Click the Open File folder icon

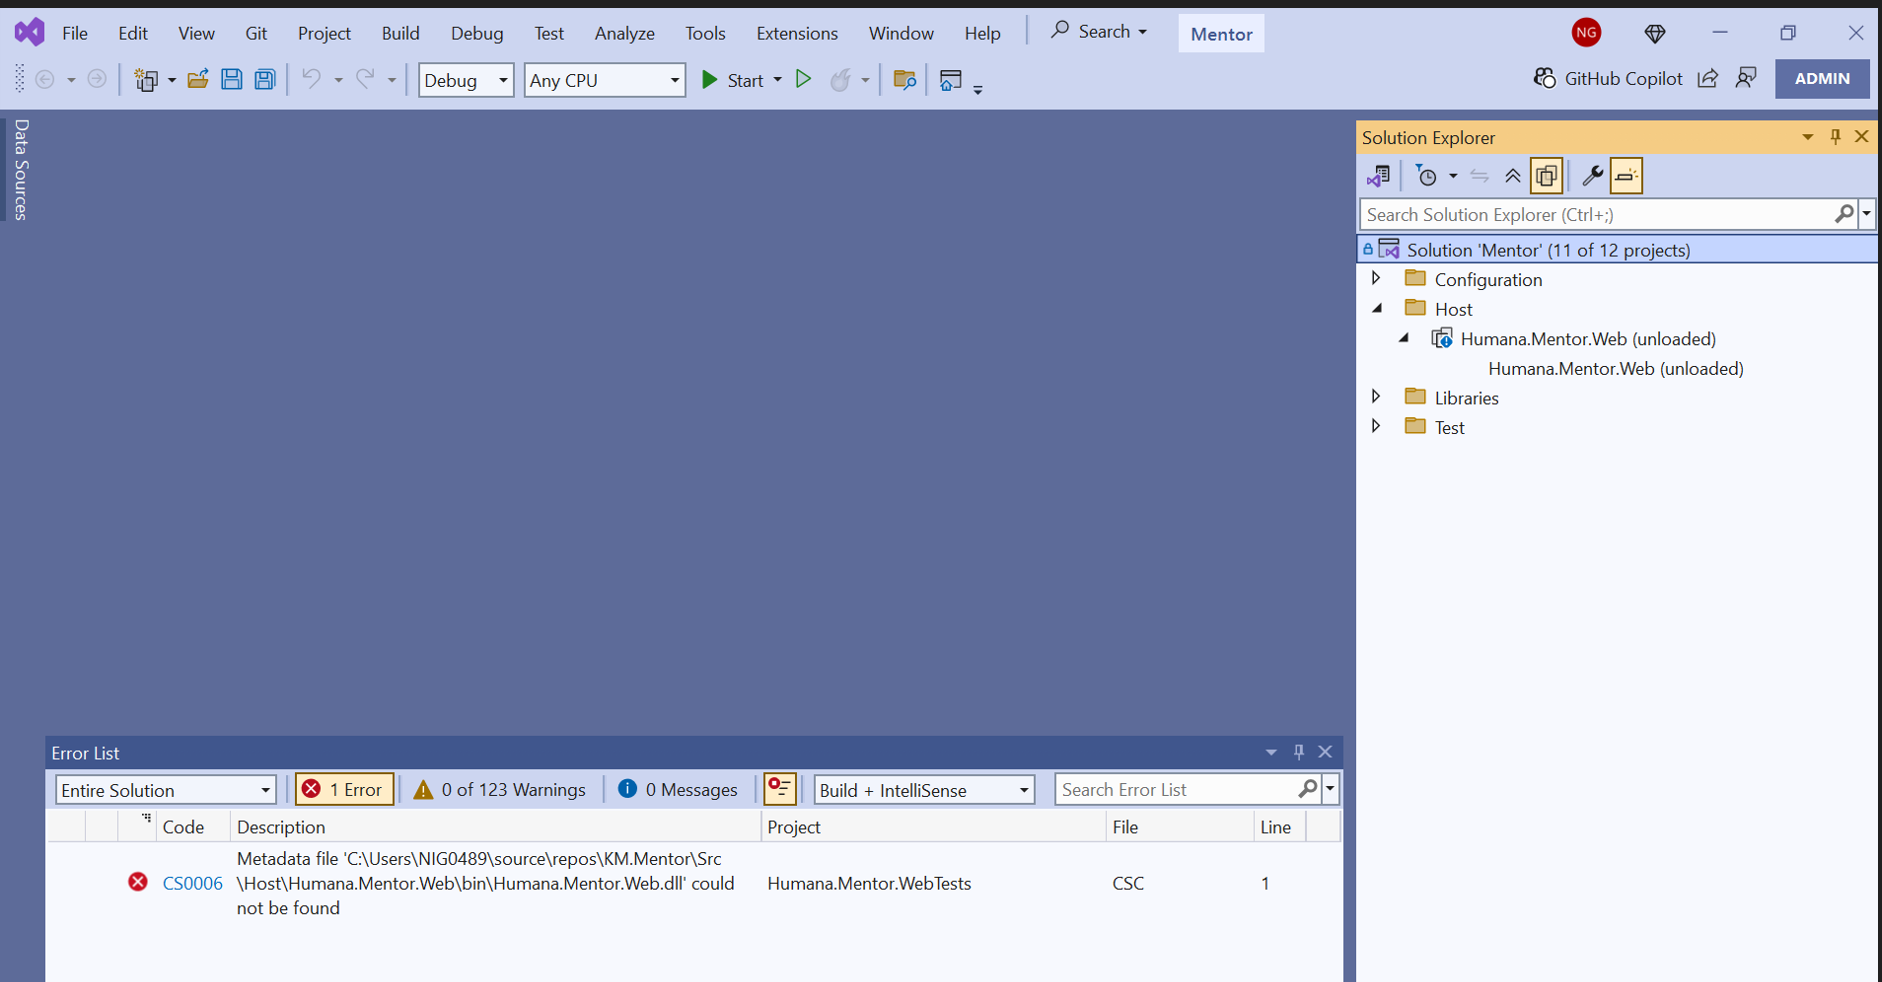coord(198,79)
